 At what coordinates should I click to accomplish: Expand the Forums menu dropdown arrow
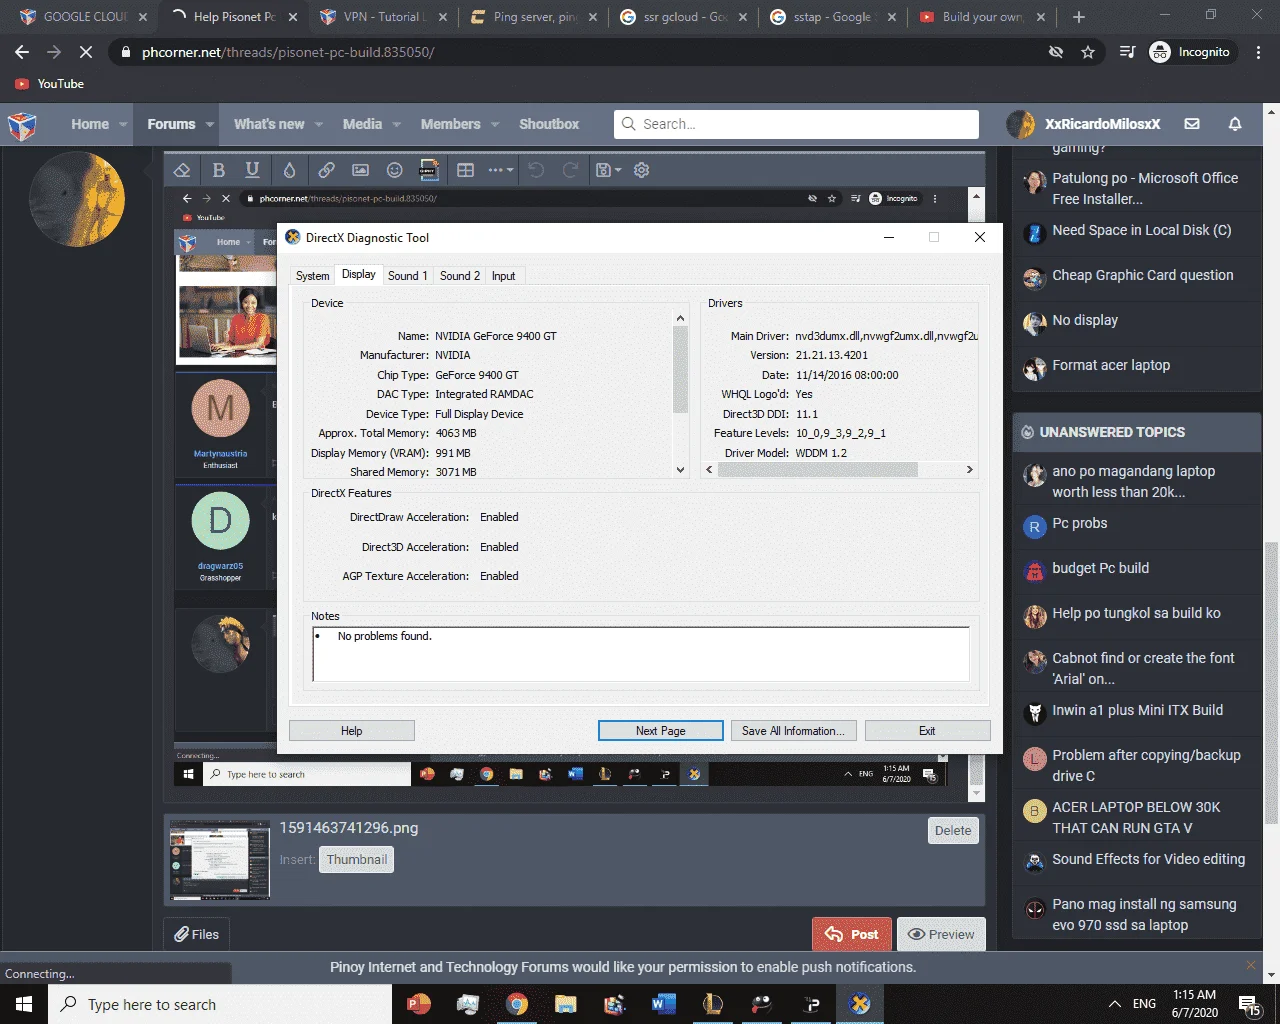pyautogui.click(x=210, y=125)
